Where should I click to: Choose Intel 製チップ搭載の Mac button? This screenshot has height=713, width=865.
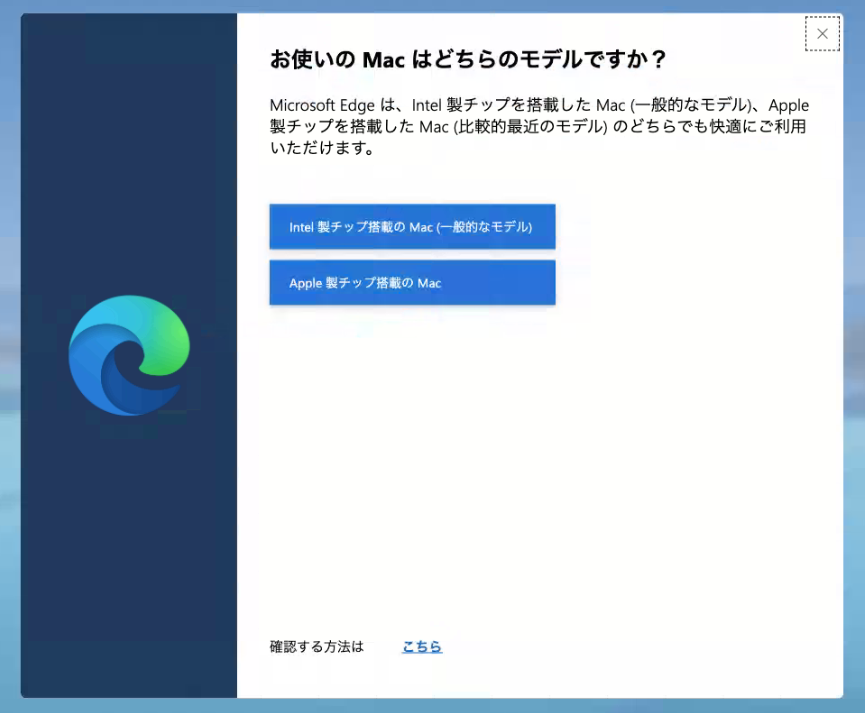(412, 226)
